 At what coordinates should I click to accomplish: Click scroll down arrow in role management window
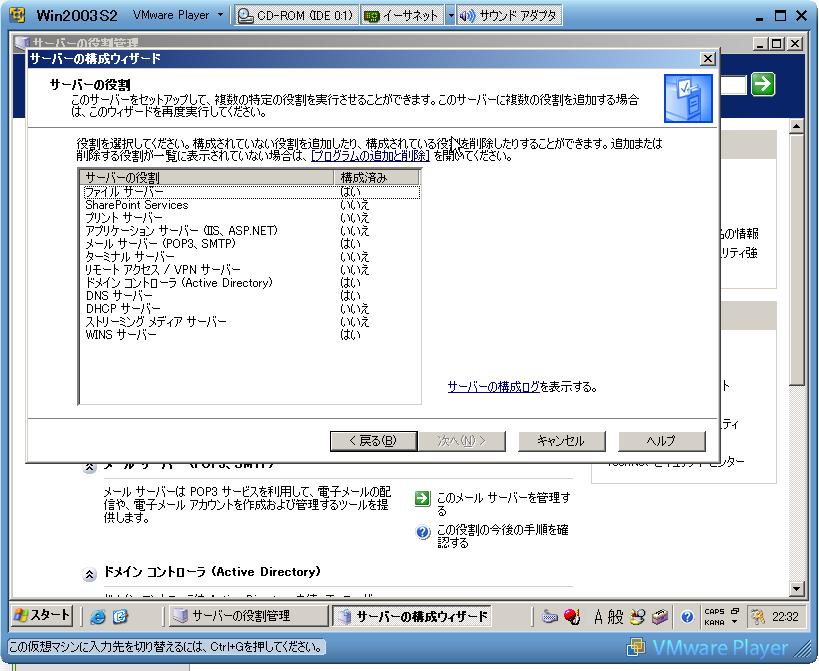[x=796, y=588]
